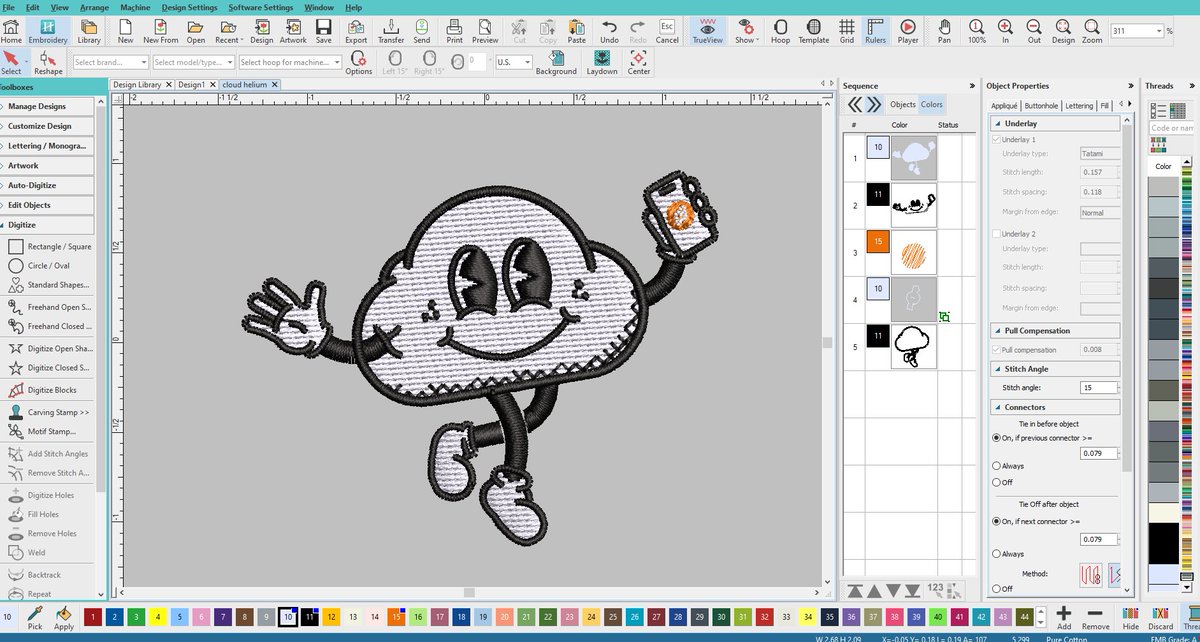Select the Reshape tool
Image resolution: width=1200 pixels, height=642 pixels.
tap(48, 62)
